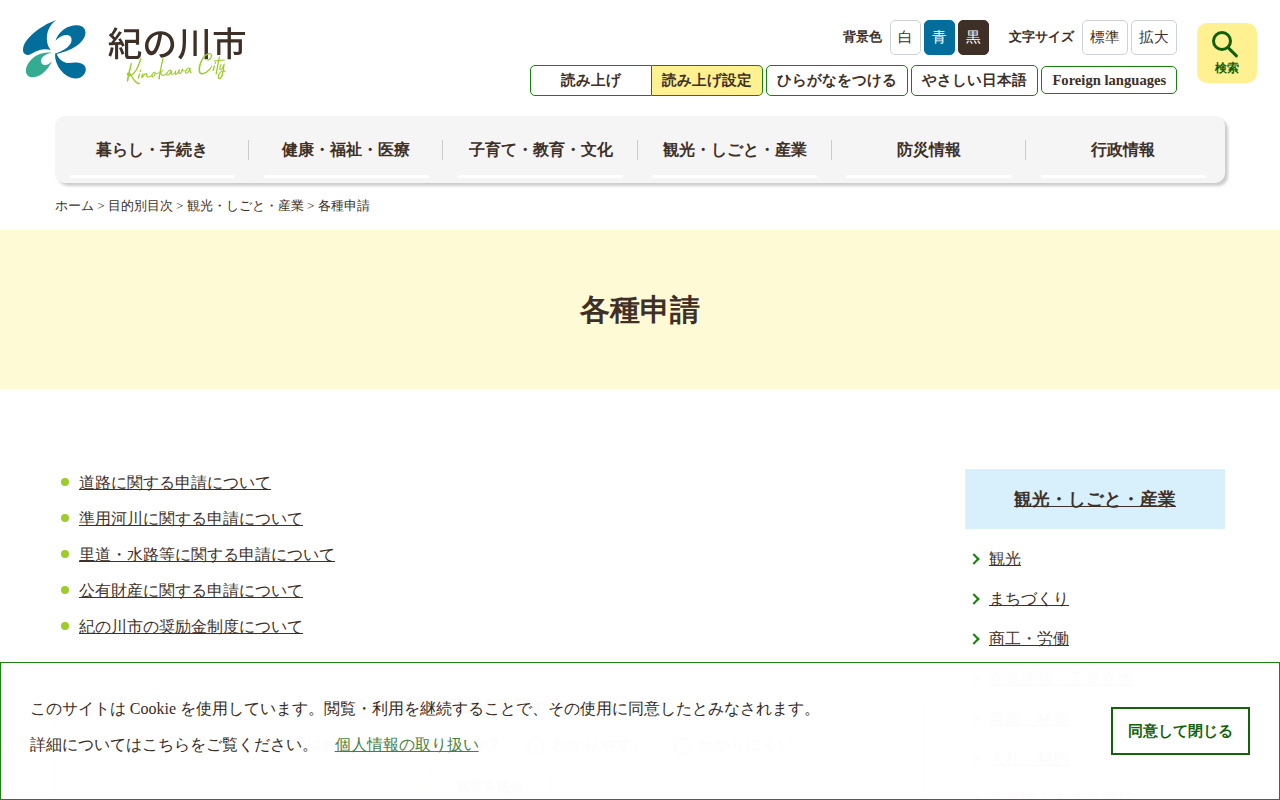The image size is (1280, 800).
Task: Go to 目的別目次 in breadcrumb
Action: (x=140, y=206)
